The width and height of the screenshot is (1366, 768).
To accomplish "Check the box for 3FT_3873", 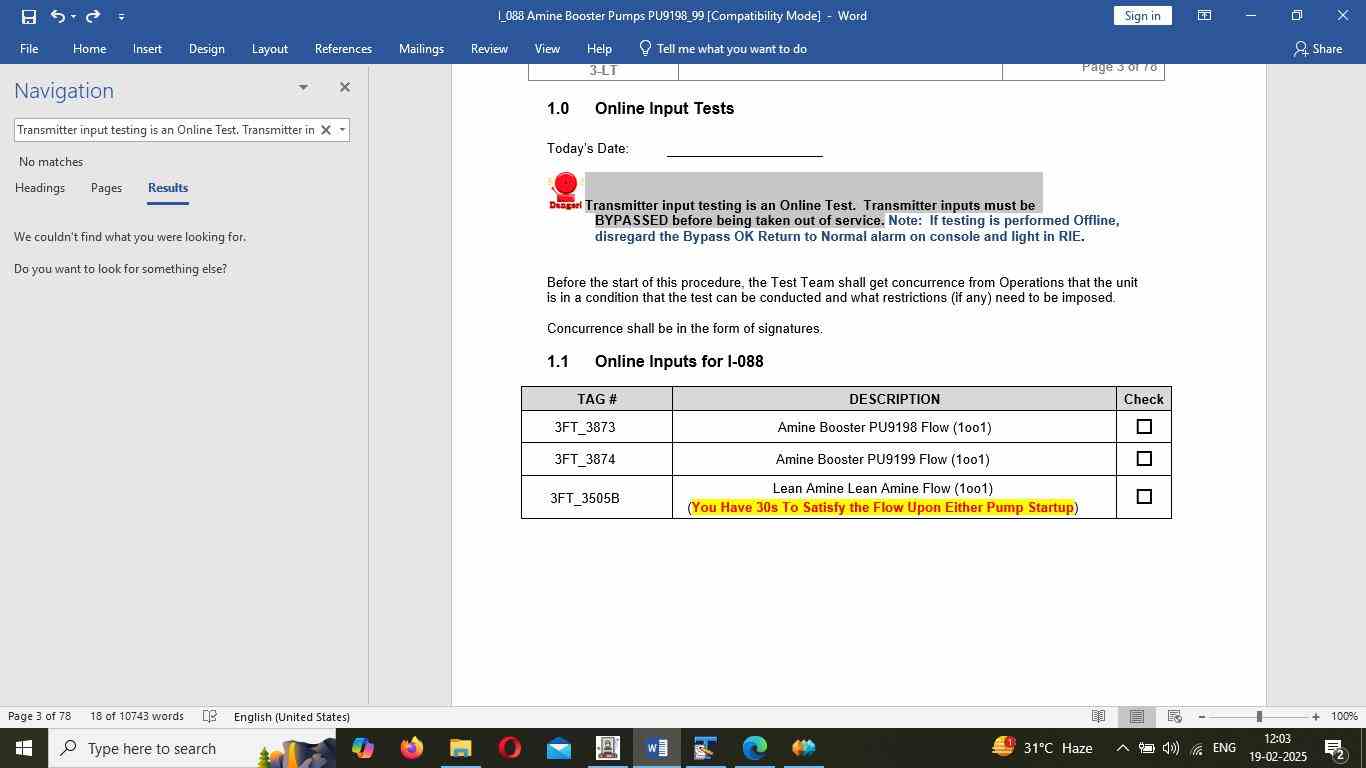I will (1144, 427).
